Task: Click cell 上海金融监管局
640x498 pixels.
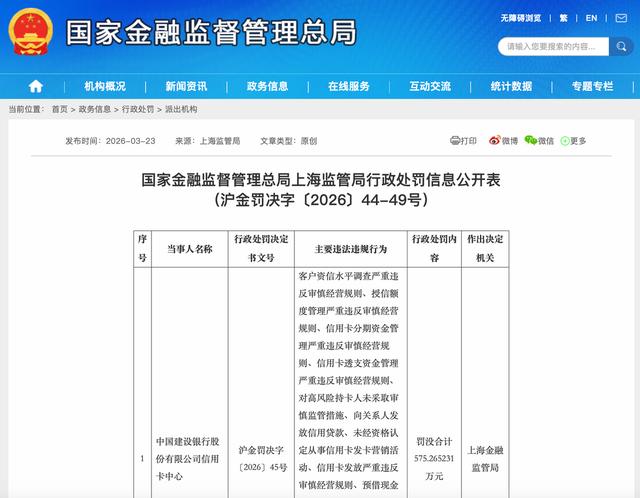Action: tap(485, 459)
